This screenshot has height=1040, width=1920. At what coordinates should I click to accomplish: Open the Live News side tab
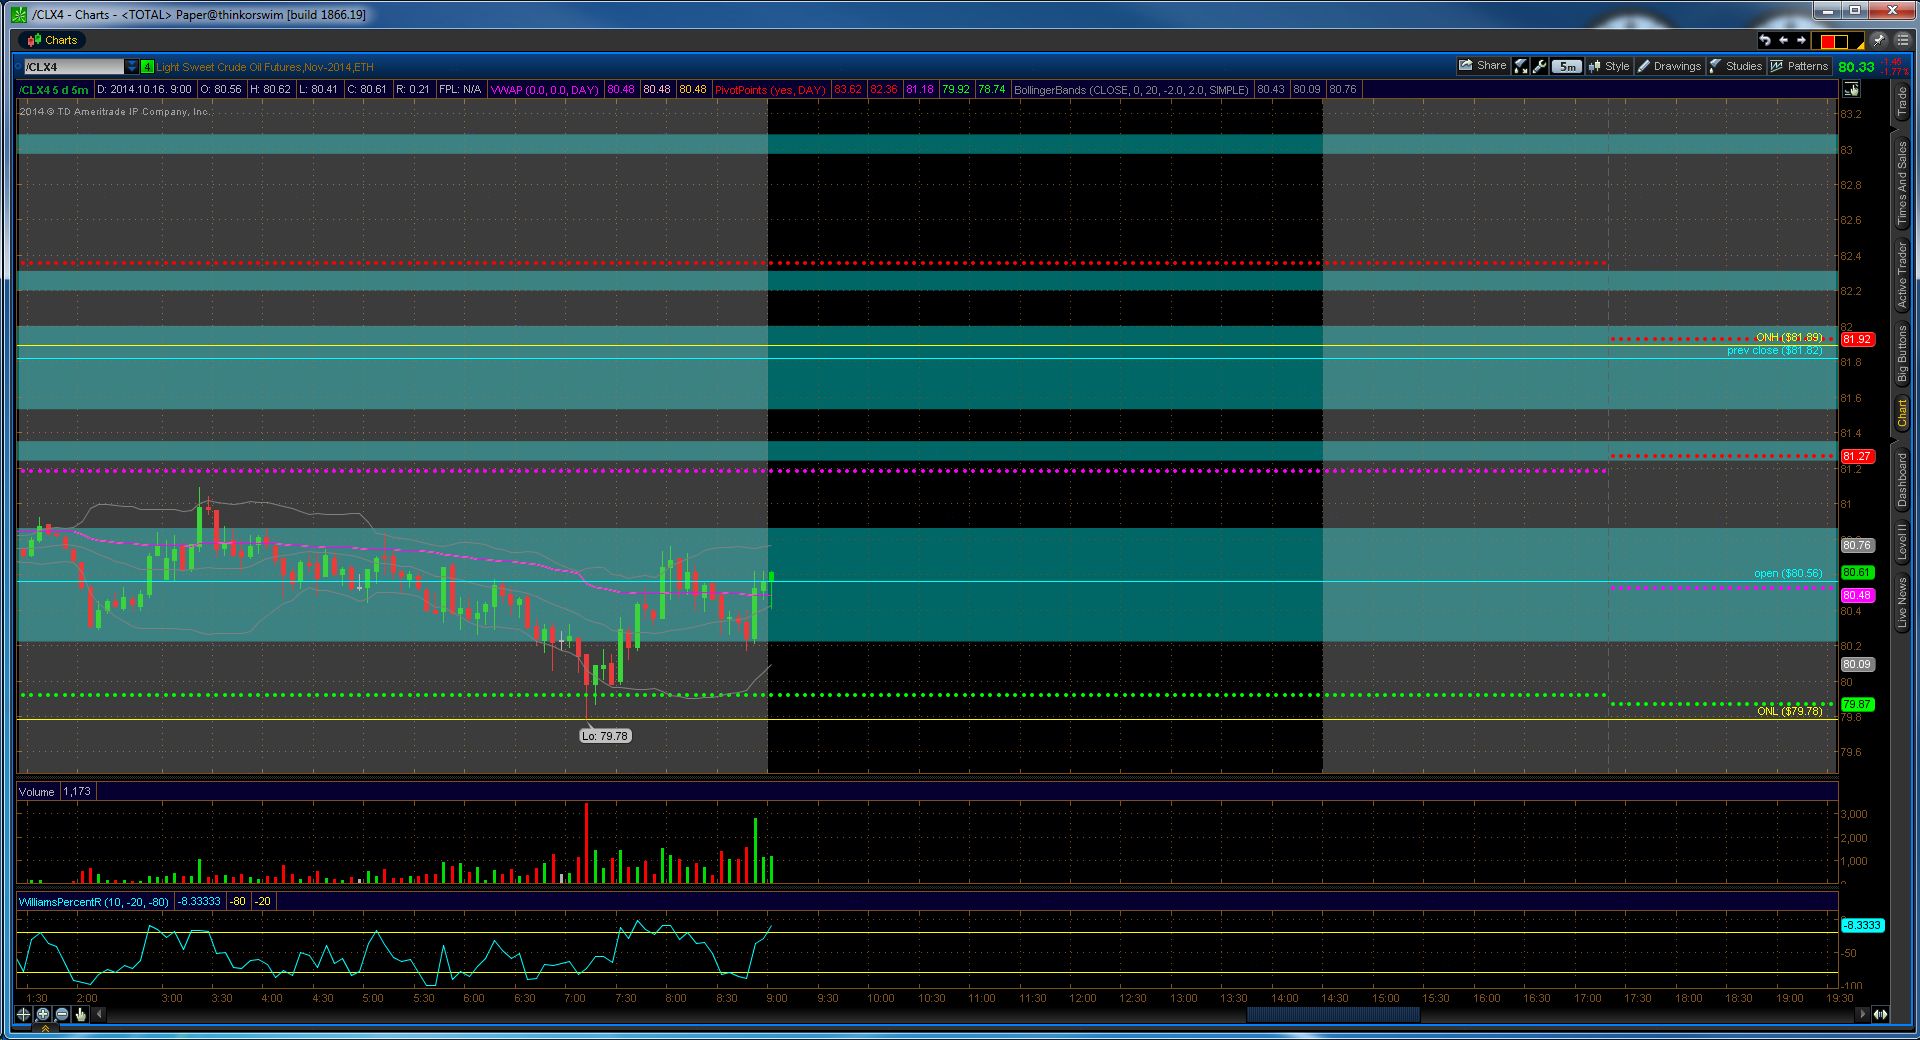pos(1901,602)
